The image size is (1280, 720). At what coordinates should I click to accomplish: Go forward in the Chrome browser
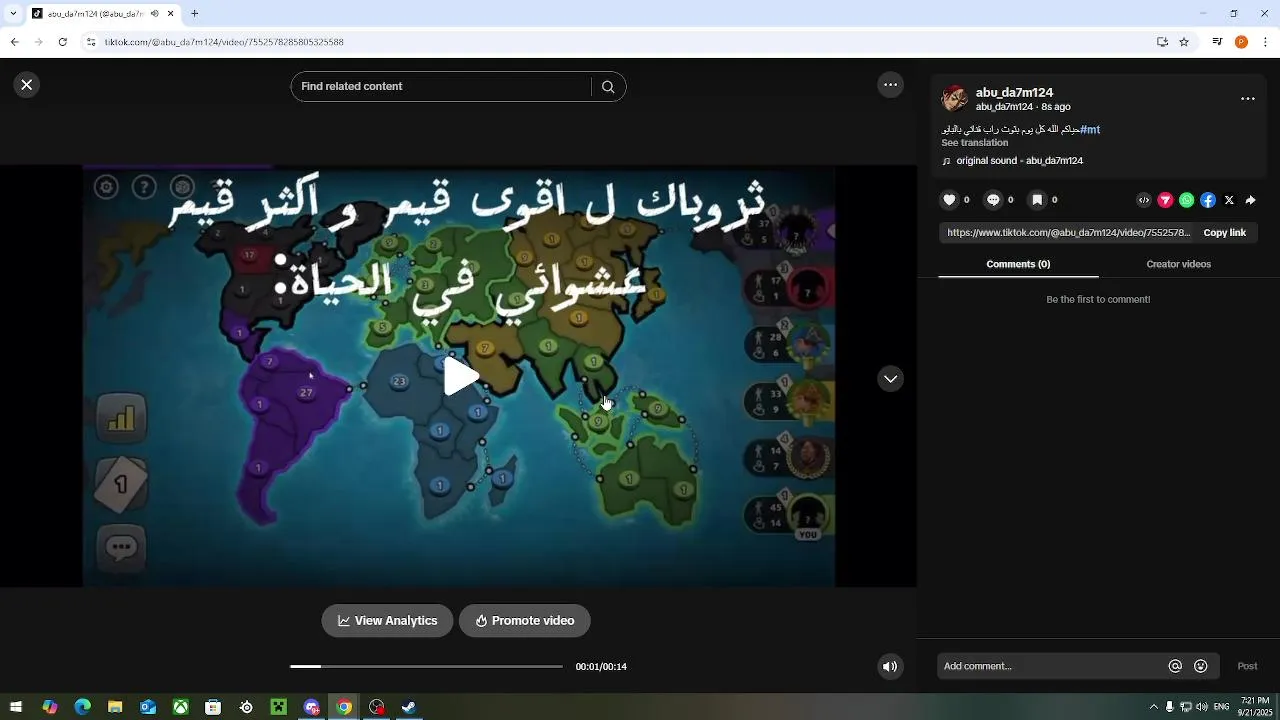click(38, 42)
